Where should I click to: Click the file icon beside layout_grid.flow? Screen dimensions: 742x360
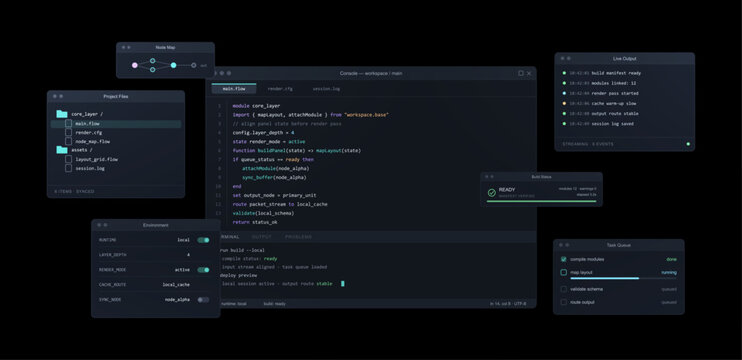click(x=69, y=159)
